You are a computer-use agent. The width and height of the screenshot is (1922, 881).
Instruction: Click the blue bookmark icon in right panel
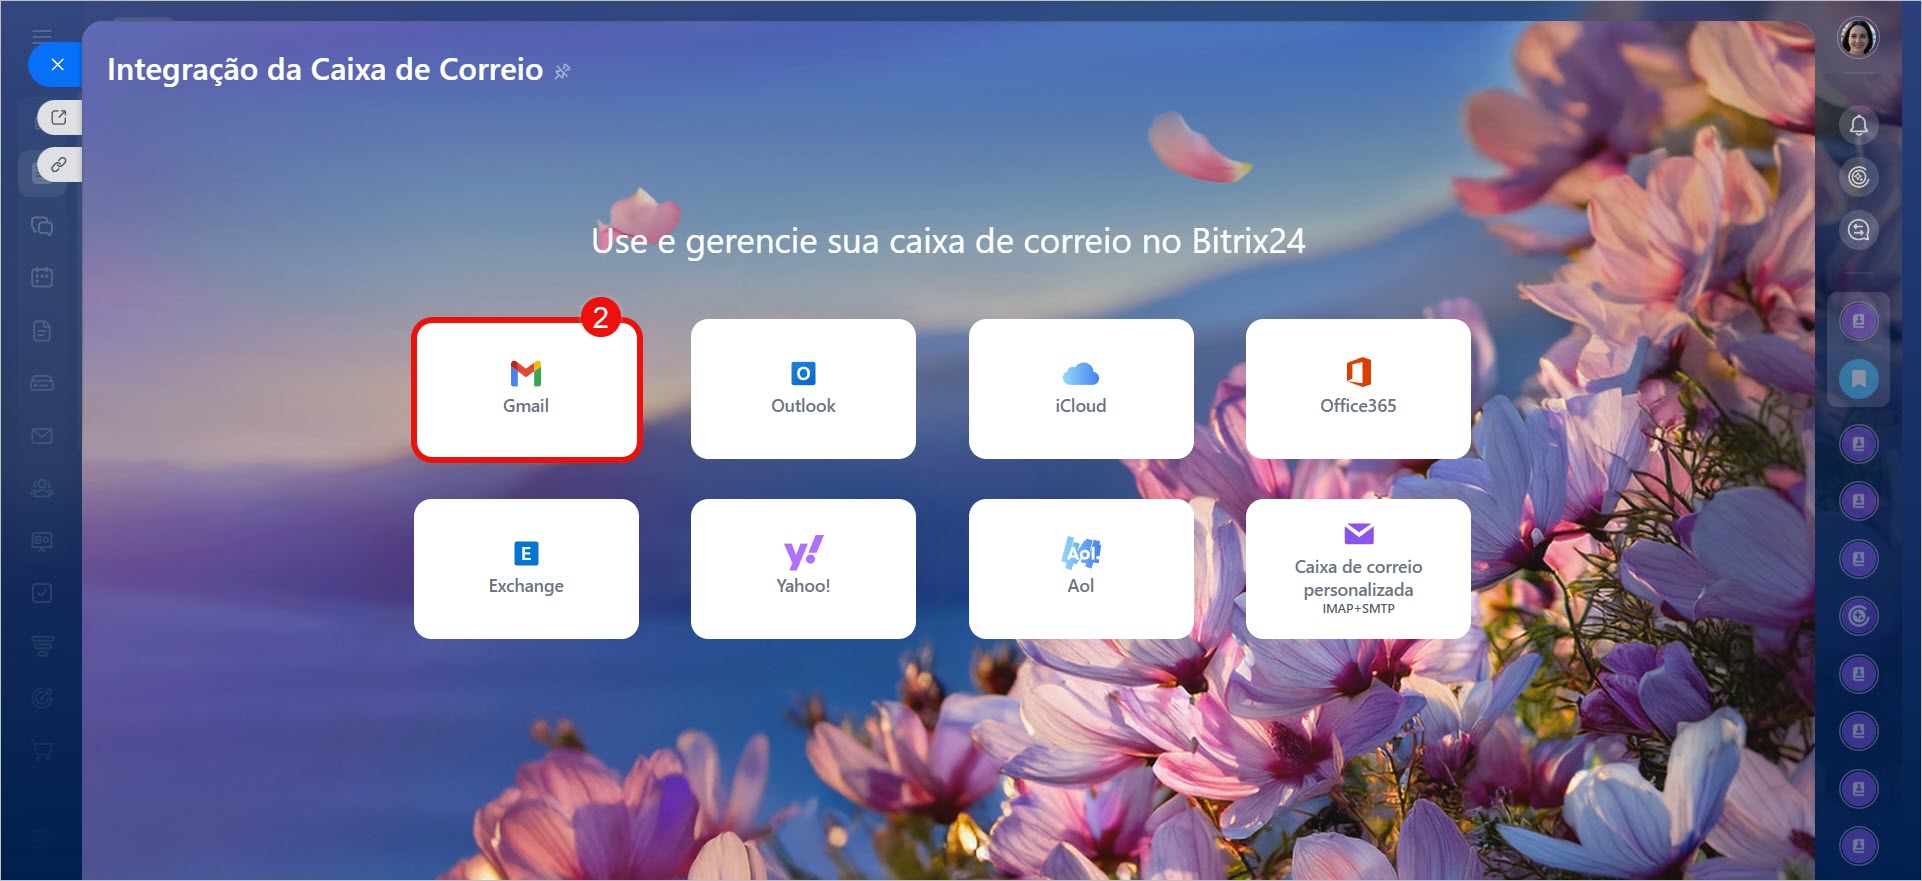point(1858,379)
